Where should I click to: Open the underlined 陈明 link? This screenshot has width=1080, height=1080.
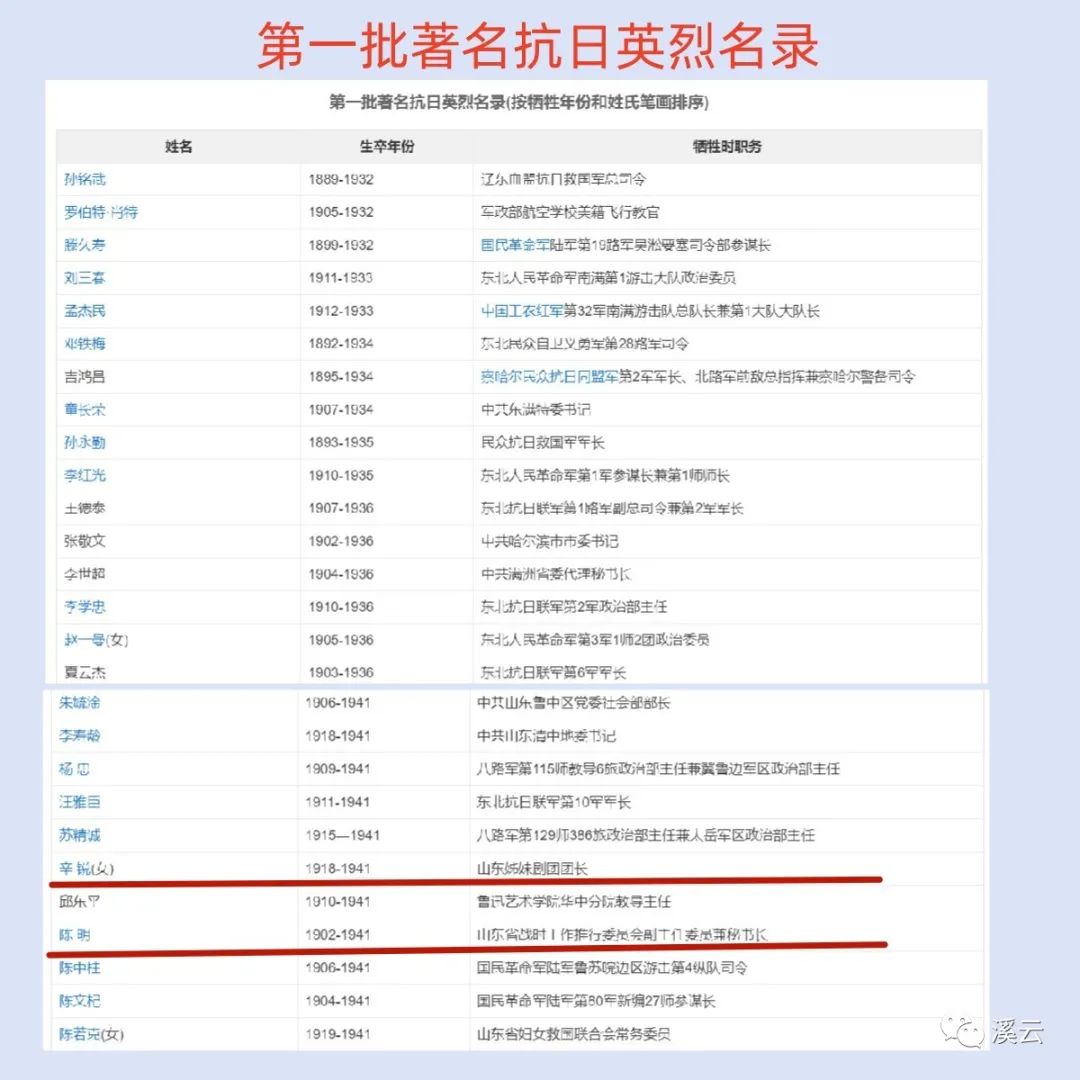[x=77, y=934]
